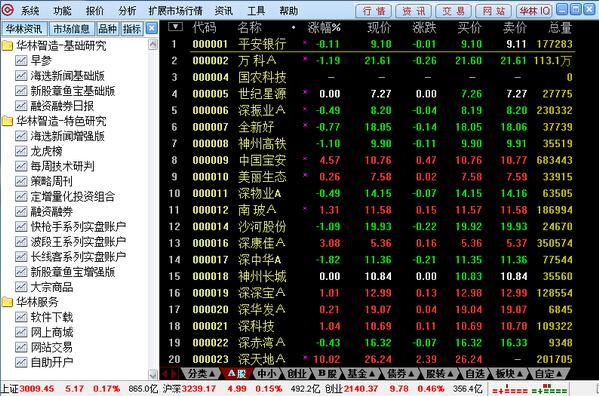The image size is (599, 396).
Task: Click the chart icon beside 每周技术研判
Action: click(21, 166)
